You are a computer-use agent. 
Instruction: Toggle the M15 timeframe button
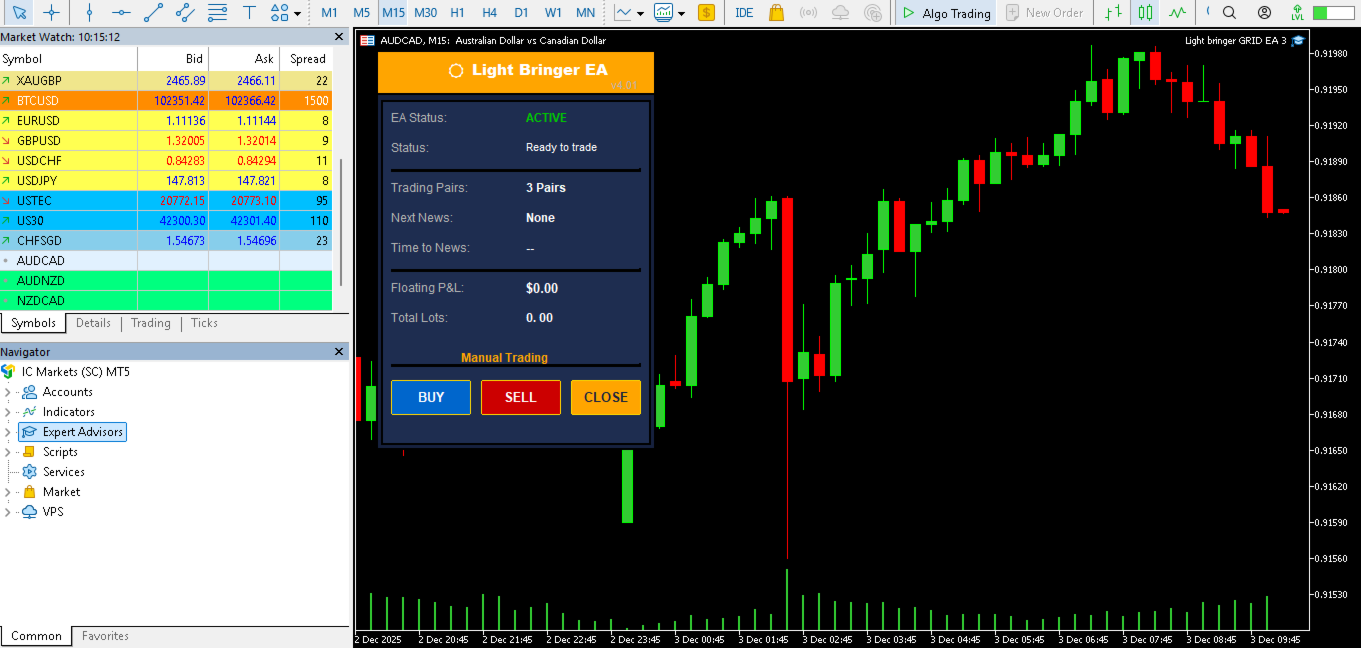(x=393, y=13)
